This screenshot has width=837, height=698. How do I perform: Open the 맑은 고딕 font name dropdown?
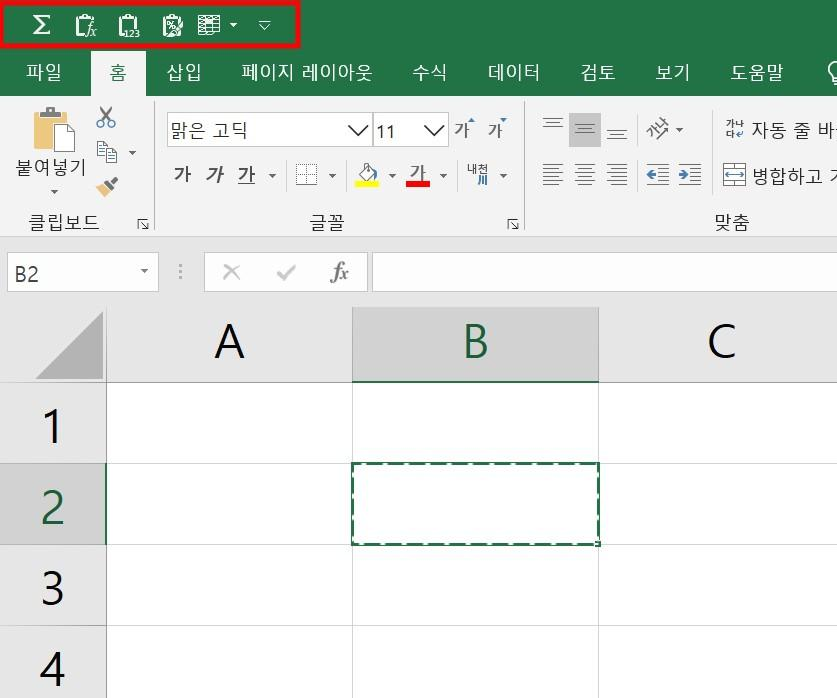coord(357,130)
